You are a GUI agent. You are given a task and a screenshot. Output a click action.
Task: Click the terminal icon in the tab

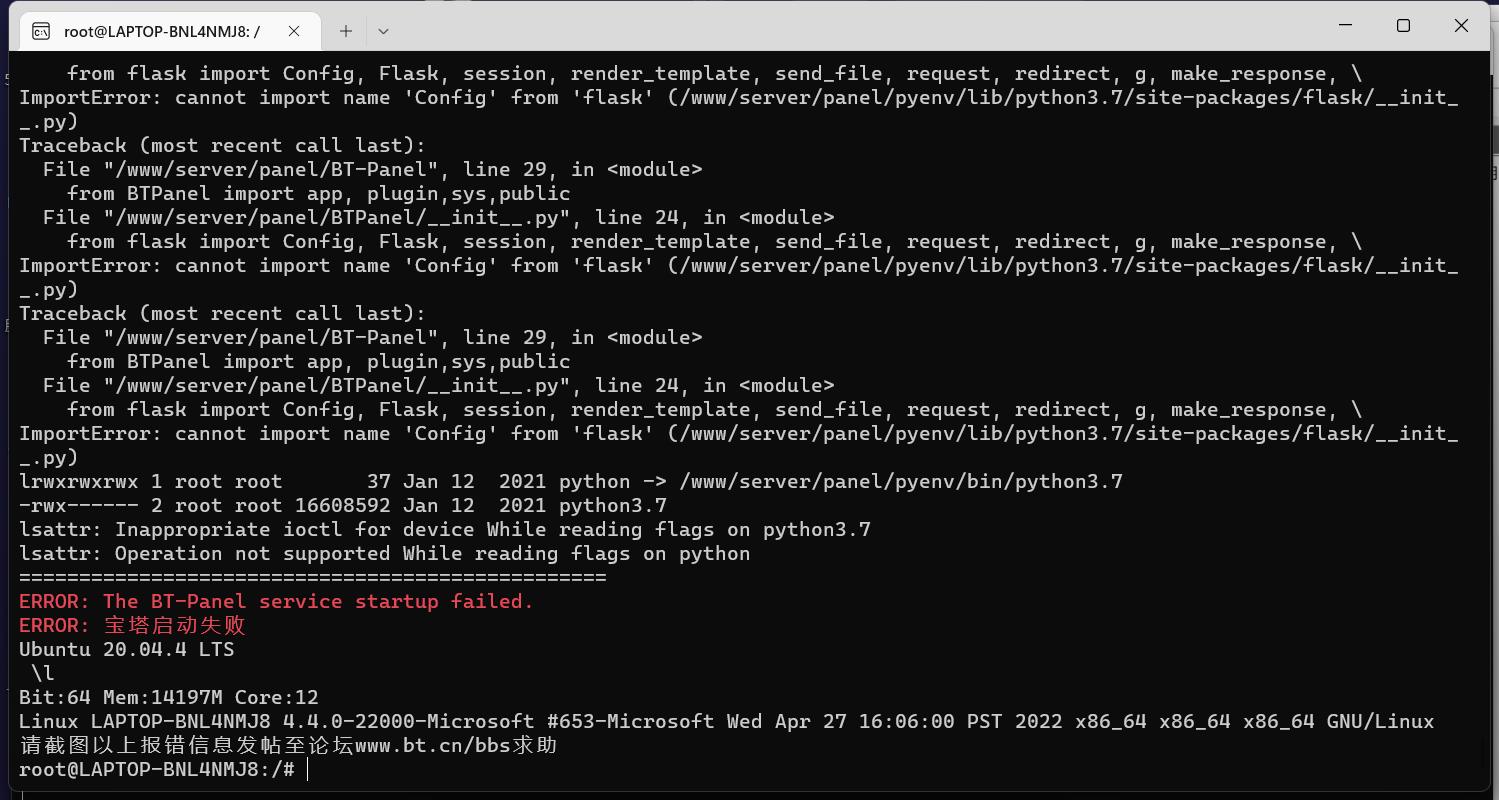tap(41, 31)
